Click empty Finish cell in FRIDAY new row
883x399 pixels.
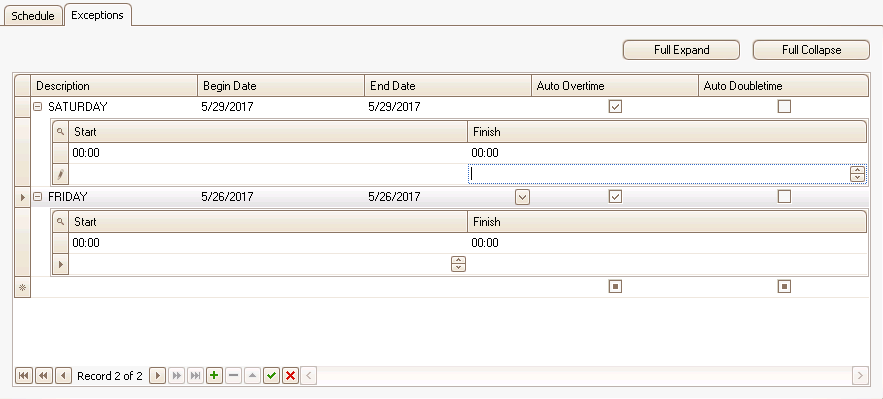click(x=667, y=264)
